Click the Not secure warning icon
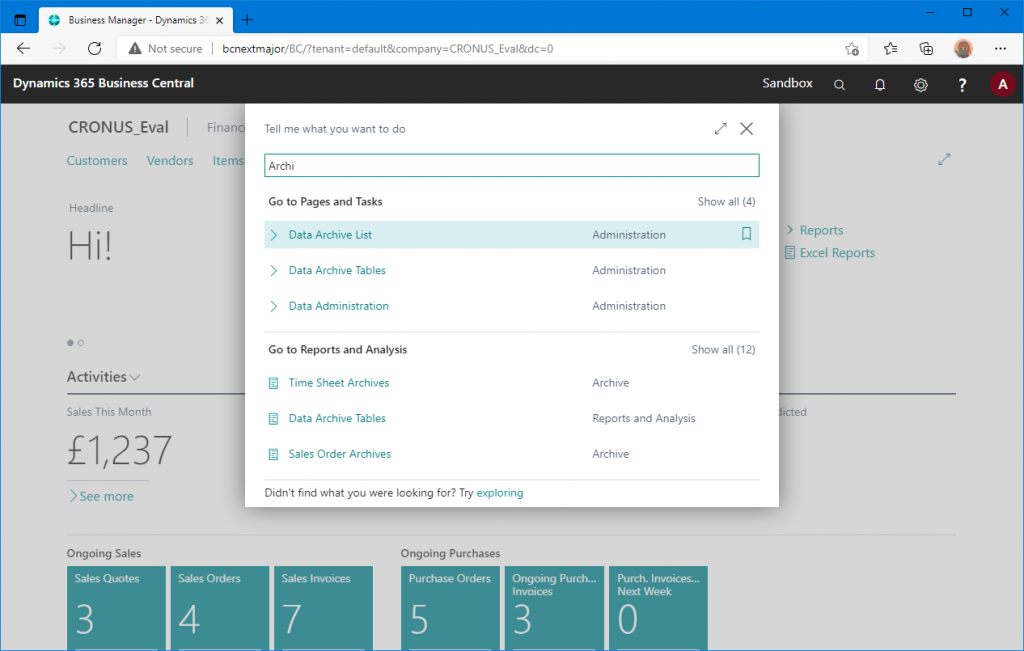 click(x=135, y=48)
